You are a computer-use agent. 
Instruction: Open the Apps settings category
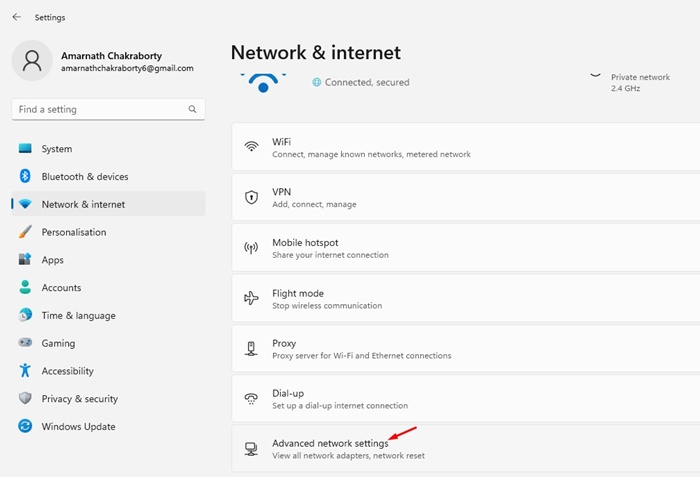108,259
